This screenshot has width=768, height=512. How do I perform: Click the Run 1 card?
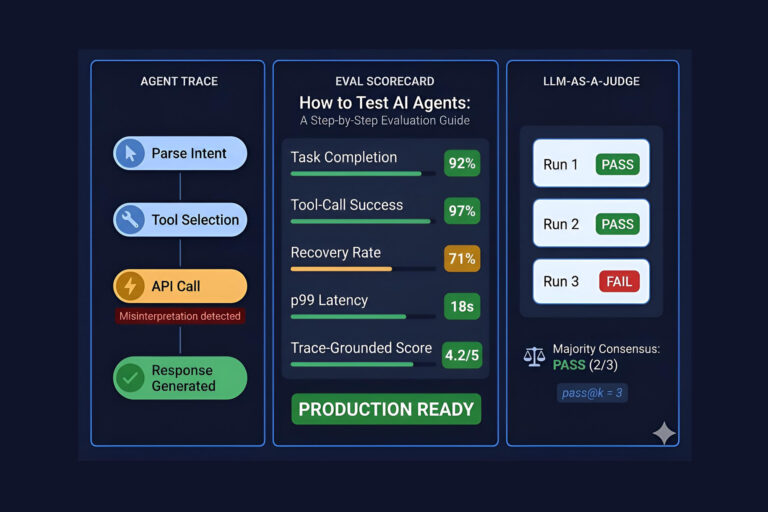591,163
